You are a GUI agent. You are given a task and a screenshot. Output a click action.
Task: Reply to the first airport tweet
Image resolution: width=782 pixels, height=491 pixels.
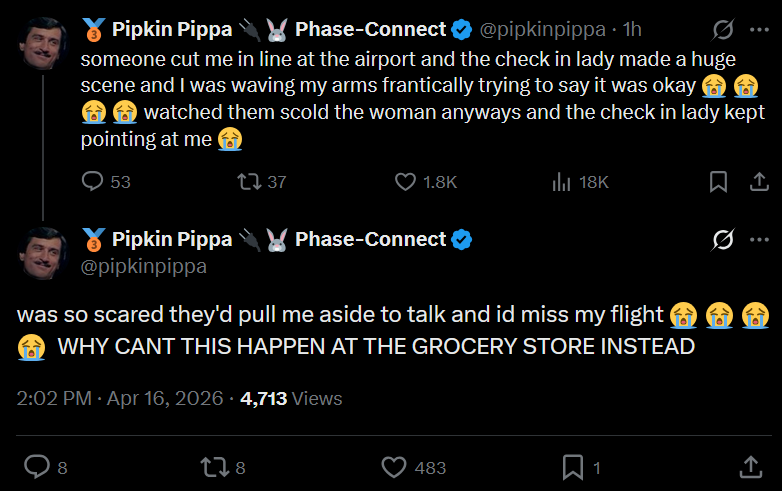(x=93, y=182)
